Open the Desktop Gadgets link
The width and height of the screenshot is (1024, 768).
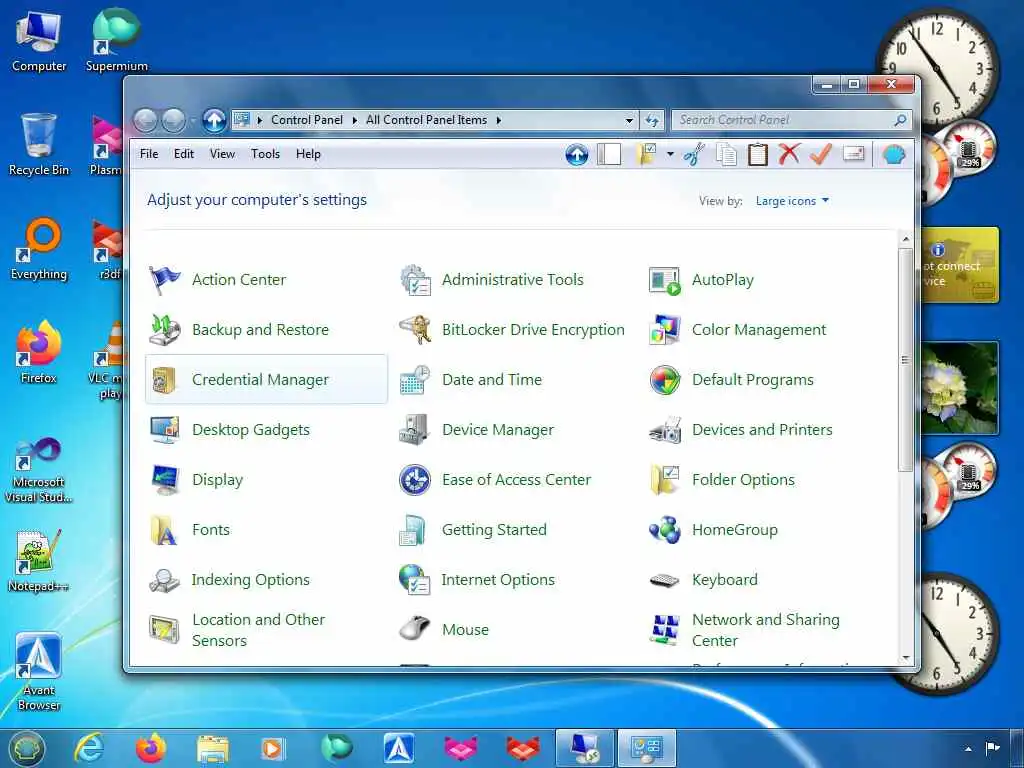pyautogui.click(x=251, y=430)
